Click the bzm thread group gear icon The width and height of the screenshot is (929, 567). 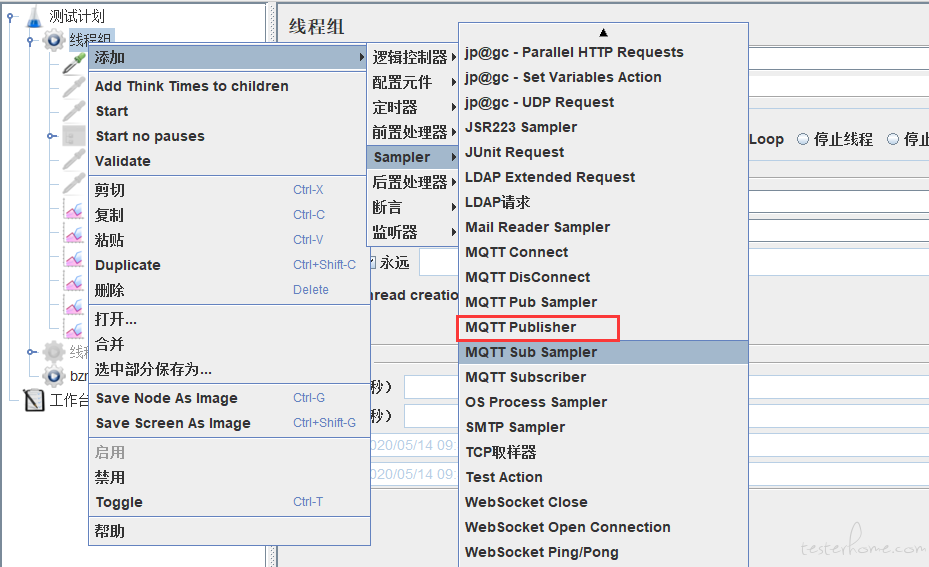pyautogui.click(x=53, y=376)
